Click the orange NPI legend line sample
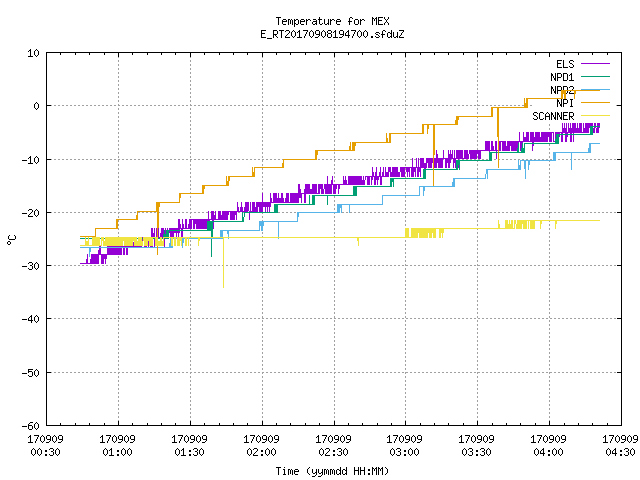Image resolution: width=640 pixels, height=480 pixels. coord(596,103)
